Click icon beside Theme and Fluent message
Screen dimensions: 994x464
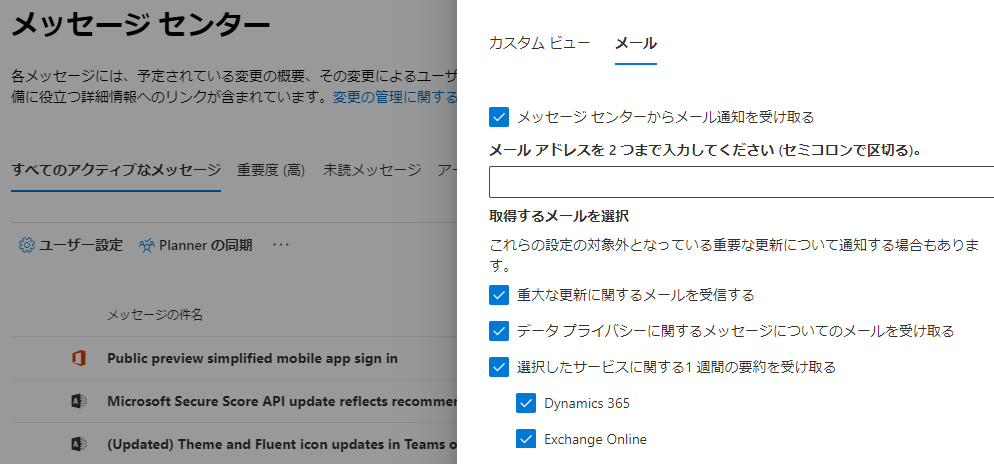pyautogui.click(x=79, y=444)
